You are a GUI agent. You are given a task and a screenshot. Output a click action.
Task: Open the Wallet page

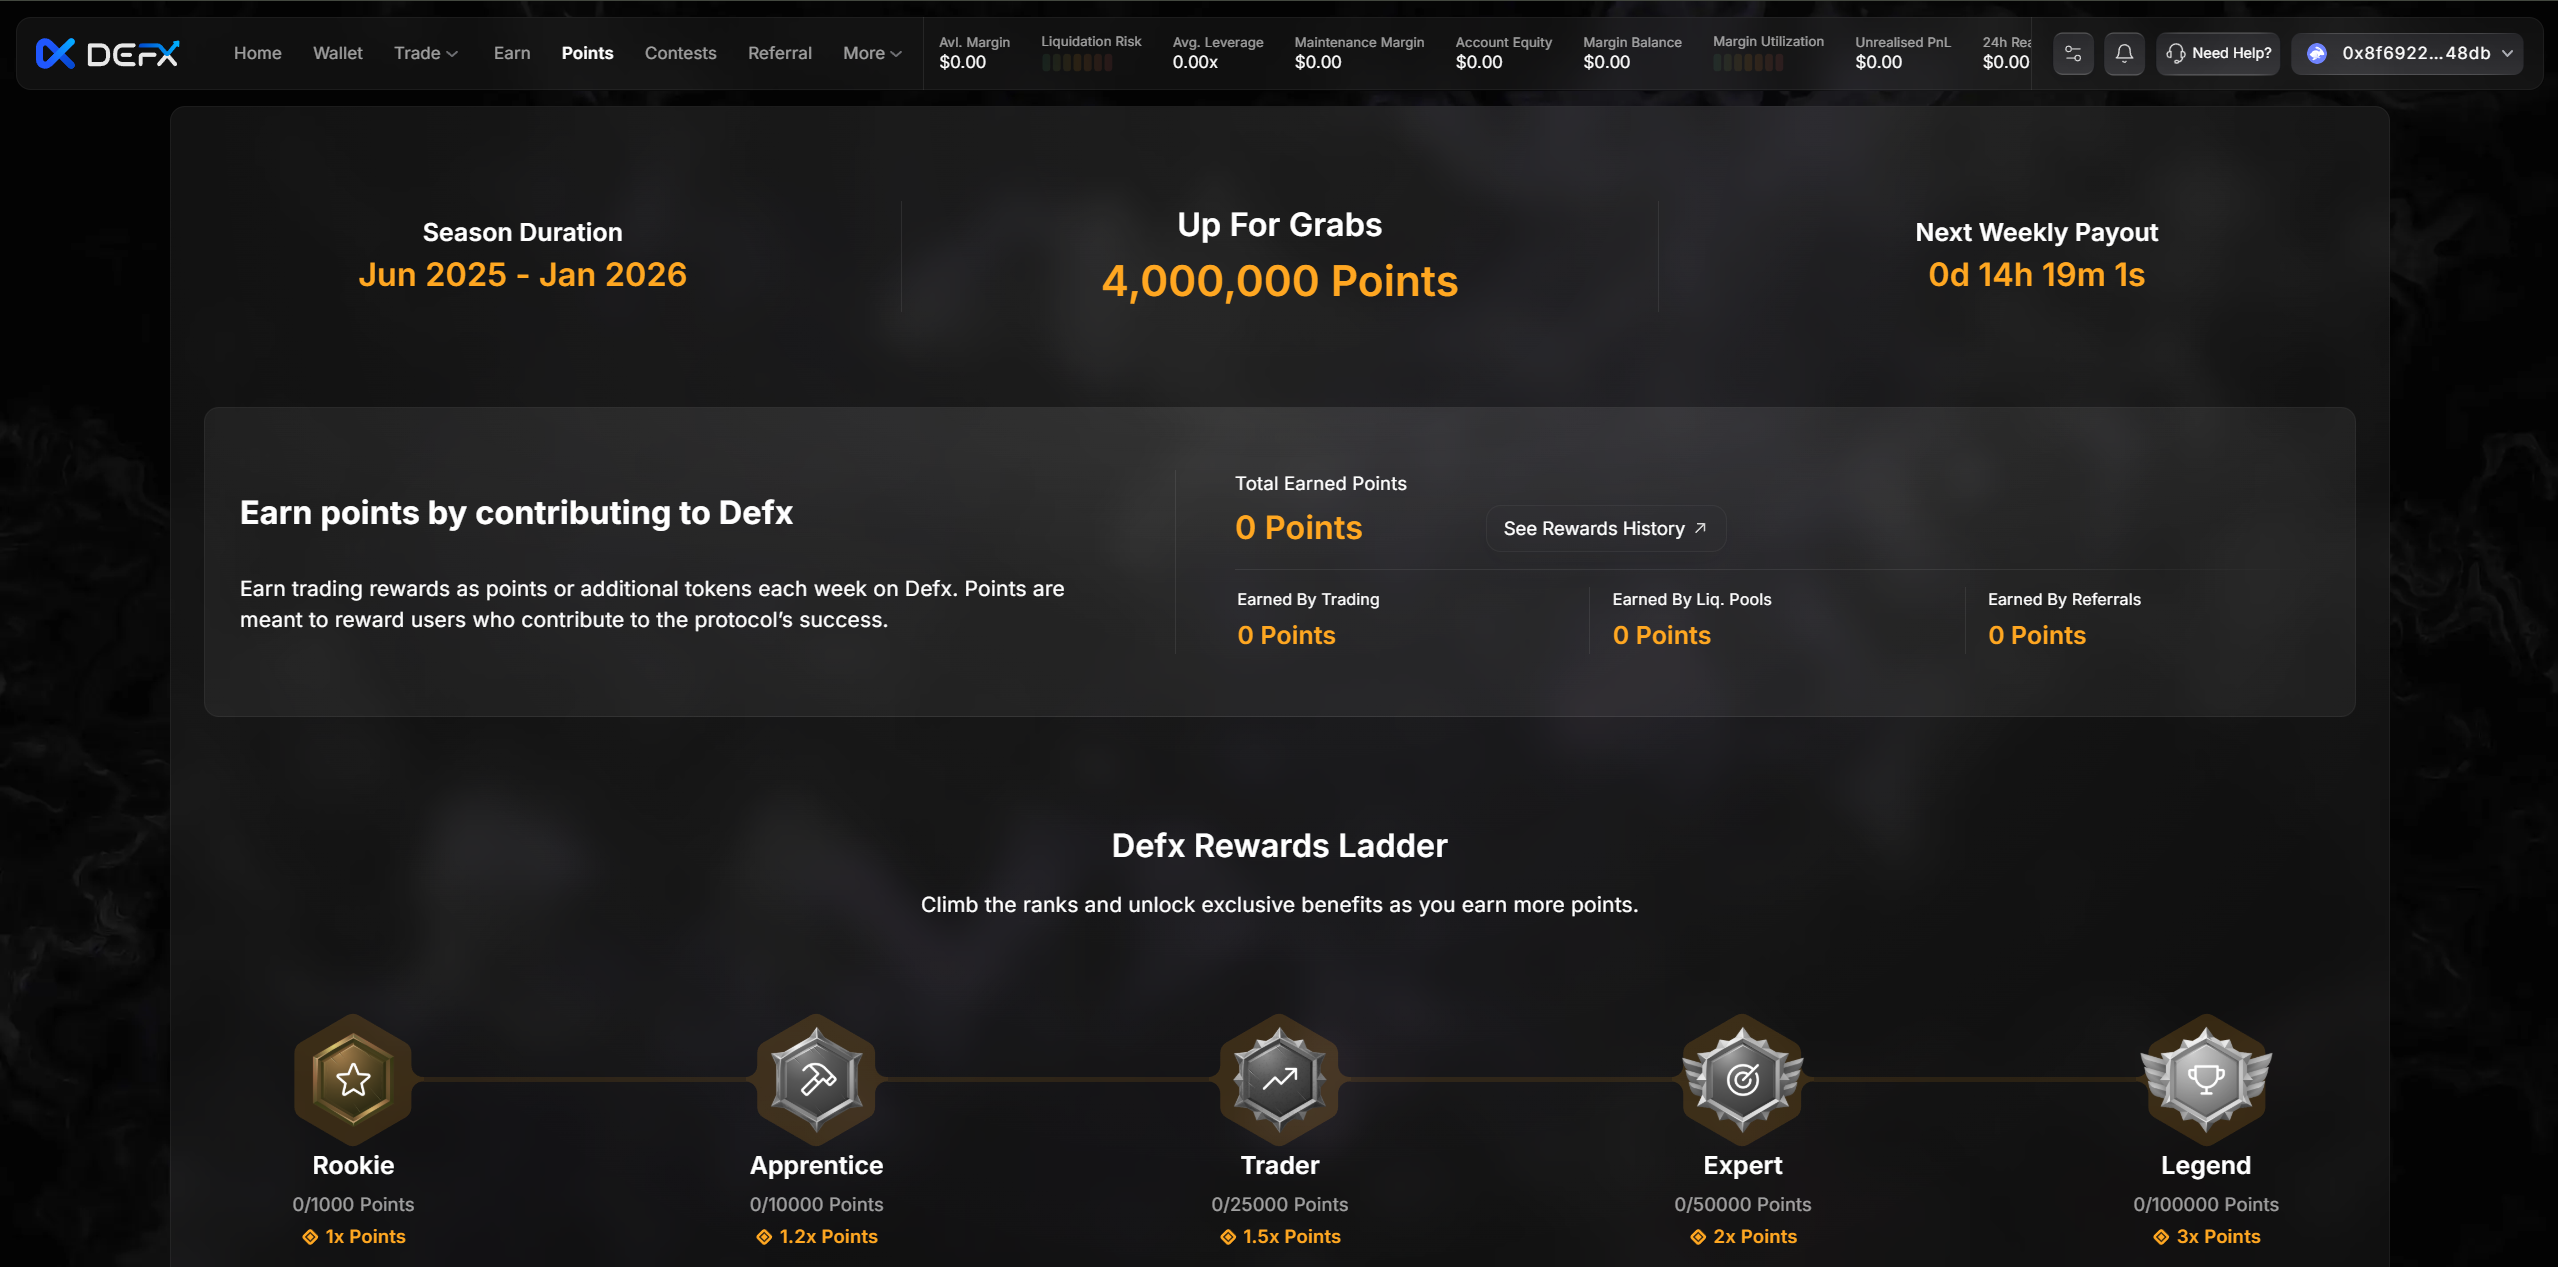coord(338,53)
